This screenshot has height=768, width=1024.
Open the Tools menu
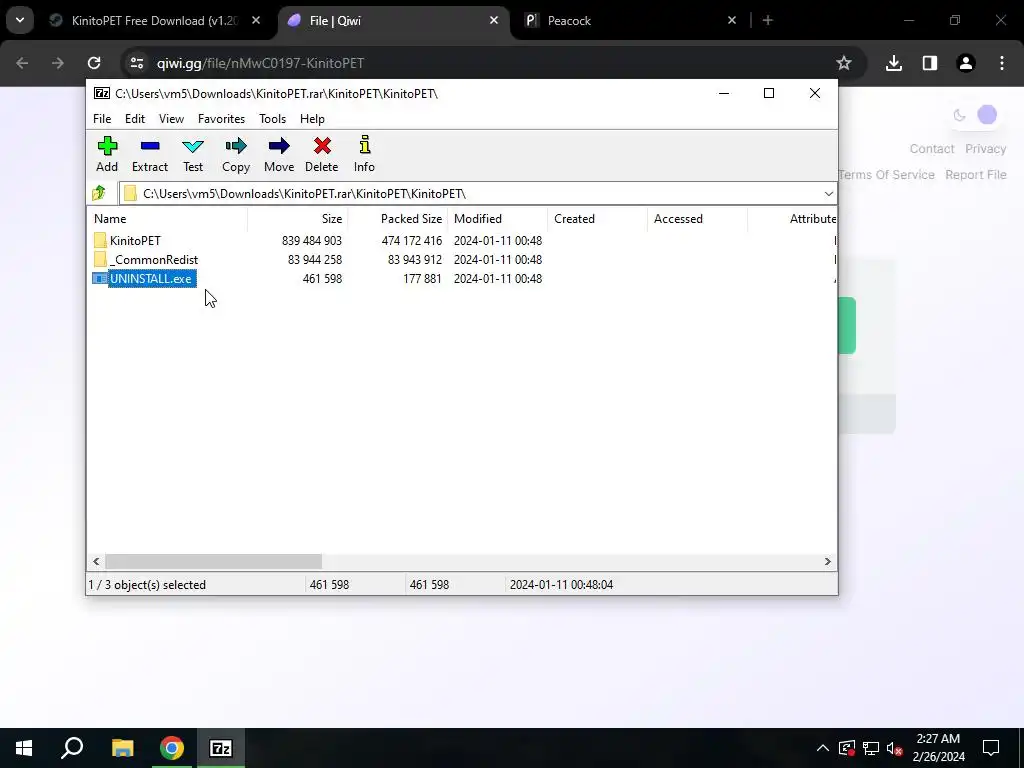(272, 119)
